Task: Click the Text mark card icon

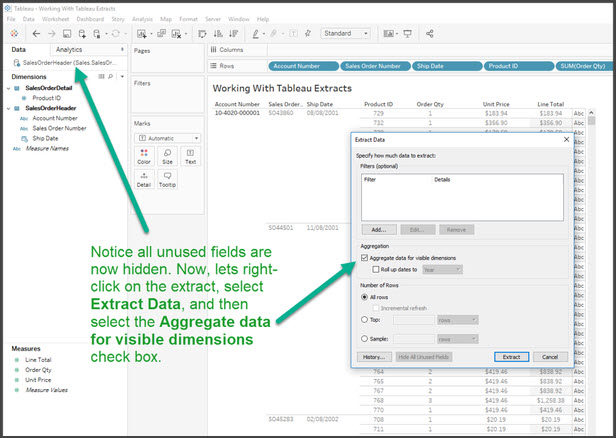Action: click(190, 155)
